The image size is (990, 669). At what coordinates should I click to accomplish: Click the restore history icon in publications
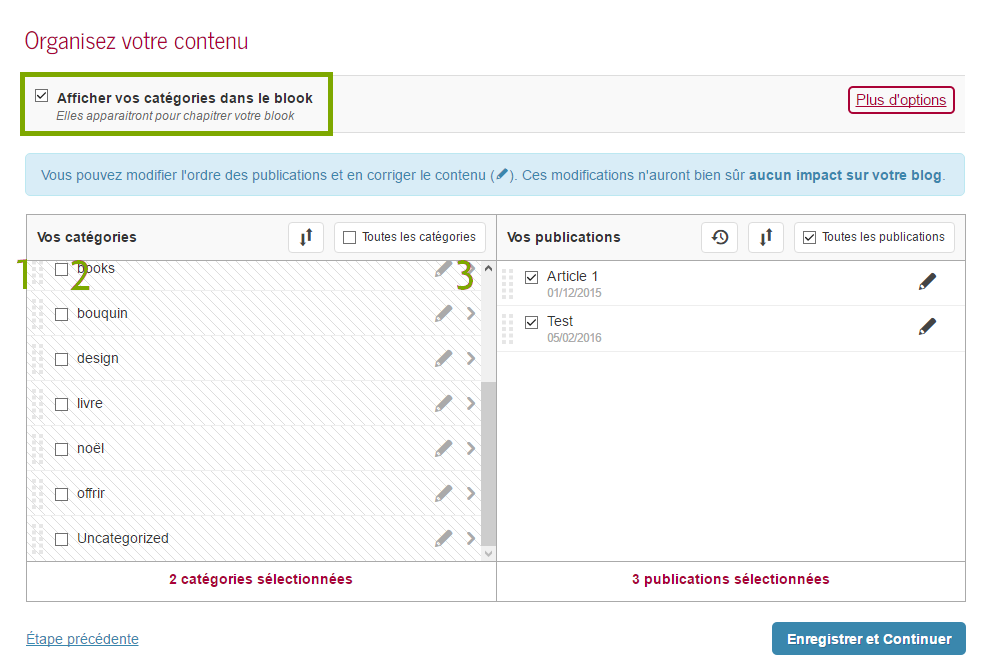click(x=719, y=237)
